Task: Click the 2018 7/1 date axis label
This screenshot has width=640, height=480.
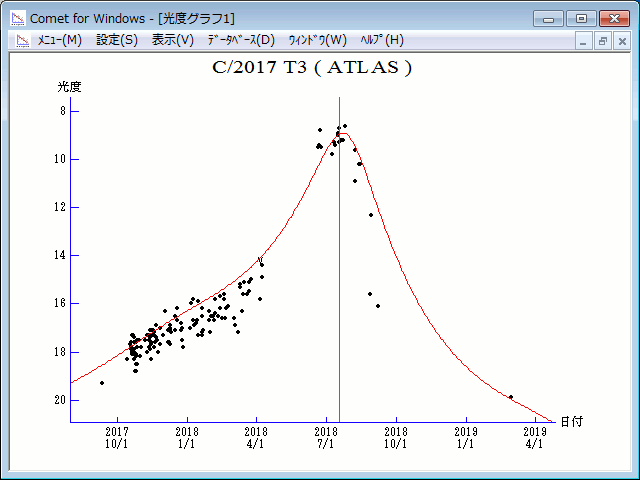Action: (x=326, y=437)
